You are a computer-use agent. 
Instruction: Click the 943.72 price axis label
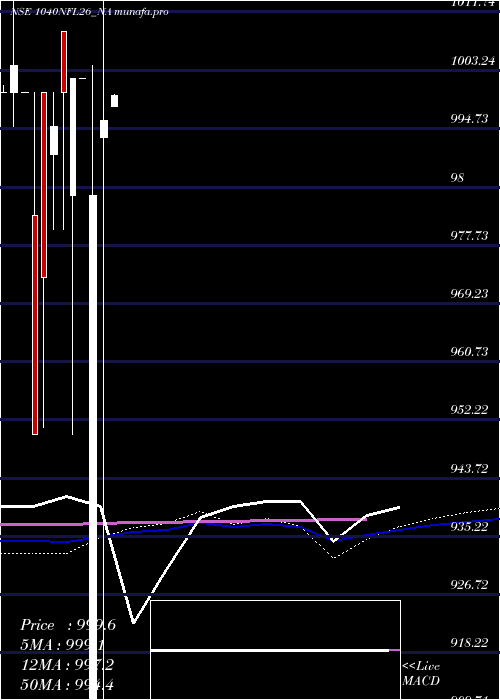tap(469, 468)
